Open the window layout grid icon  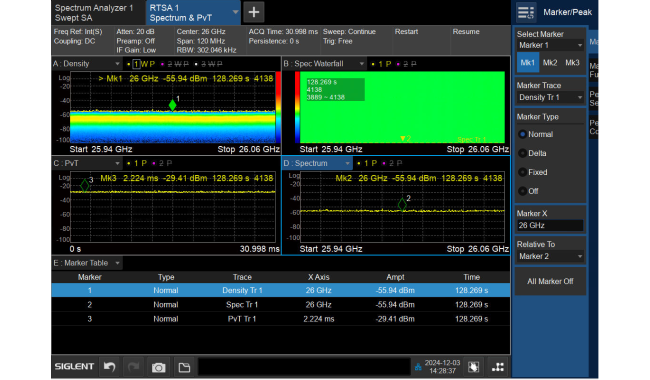[498, 366]
